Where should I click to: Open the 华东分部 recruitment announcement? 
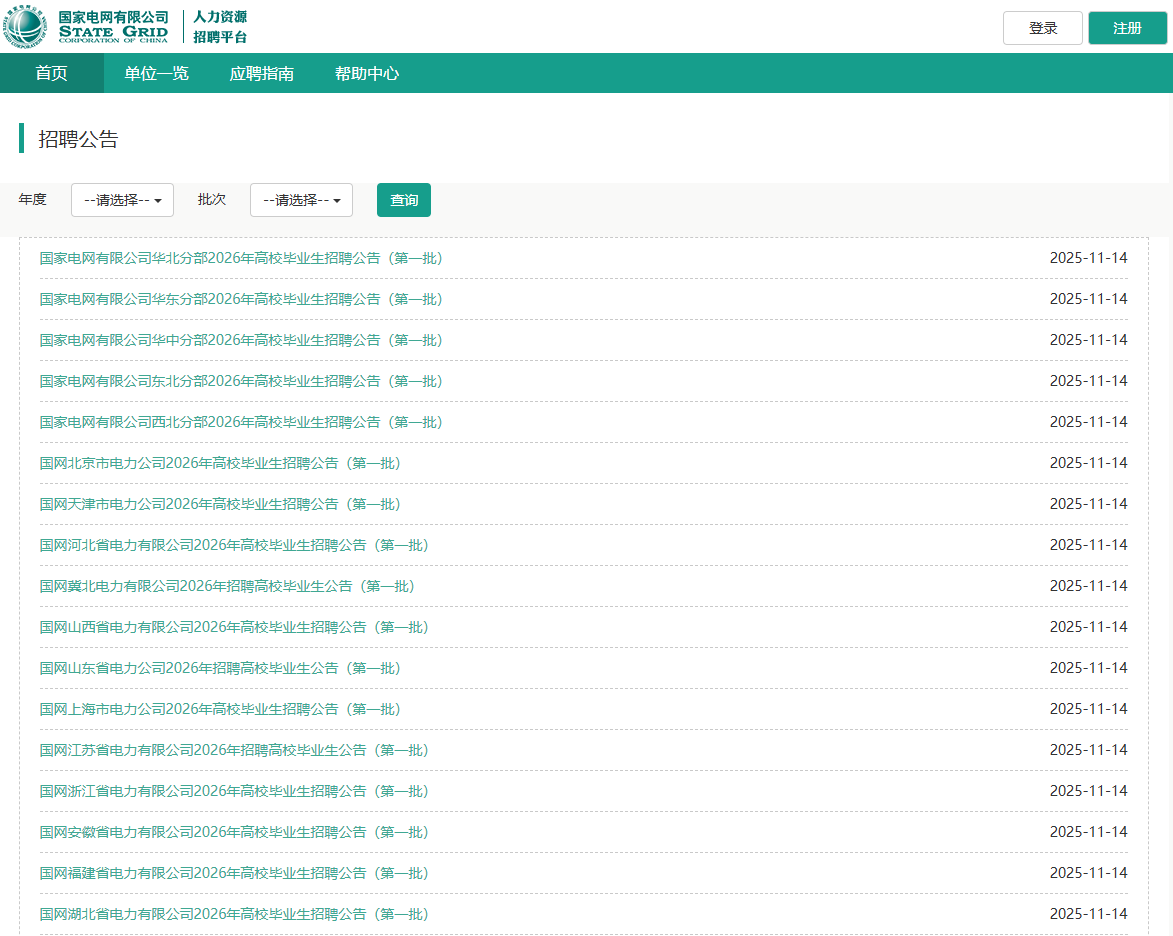coord(241,299)
